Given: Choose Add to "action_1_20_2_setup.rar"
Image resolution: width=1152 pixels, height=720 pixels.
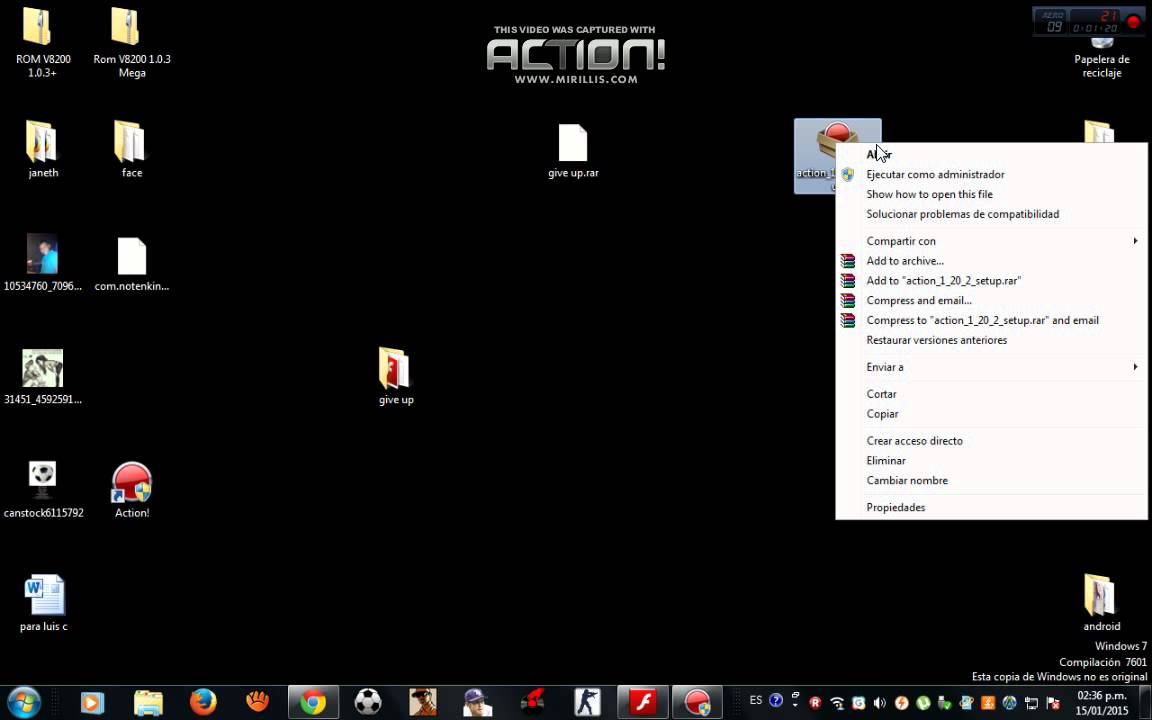Looking at the screenshot, I should pos(991,280).
